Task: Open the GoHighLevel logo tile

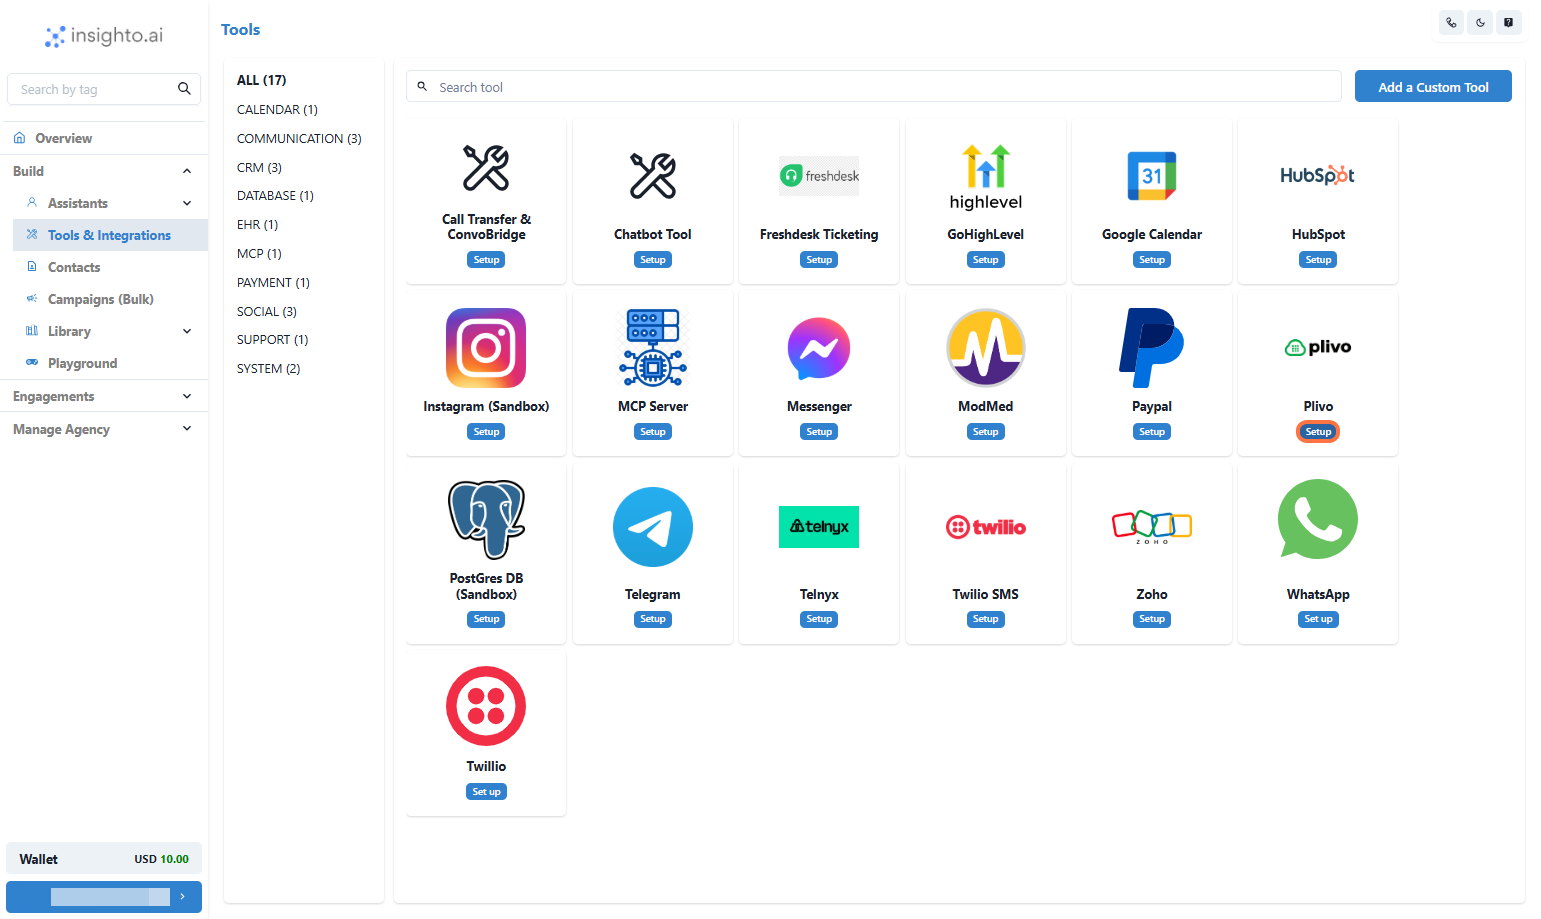Action: 986,176
